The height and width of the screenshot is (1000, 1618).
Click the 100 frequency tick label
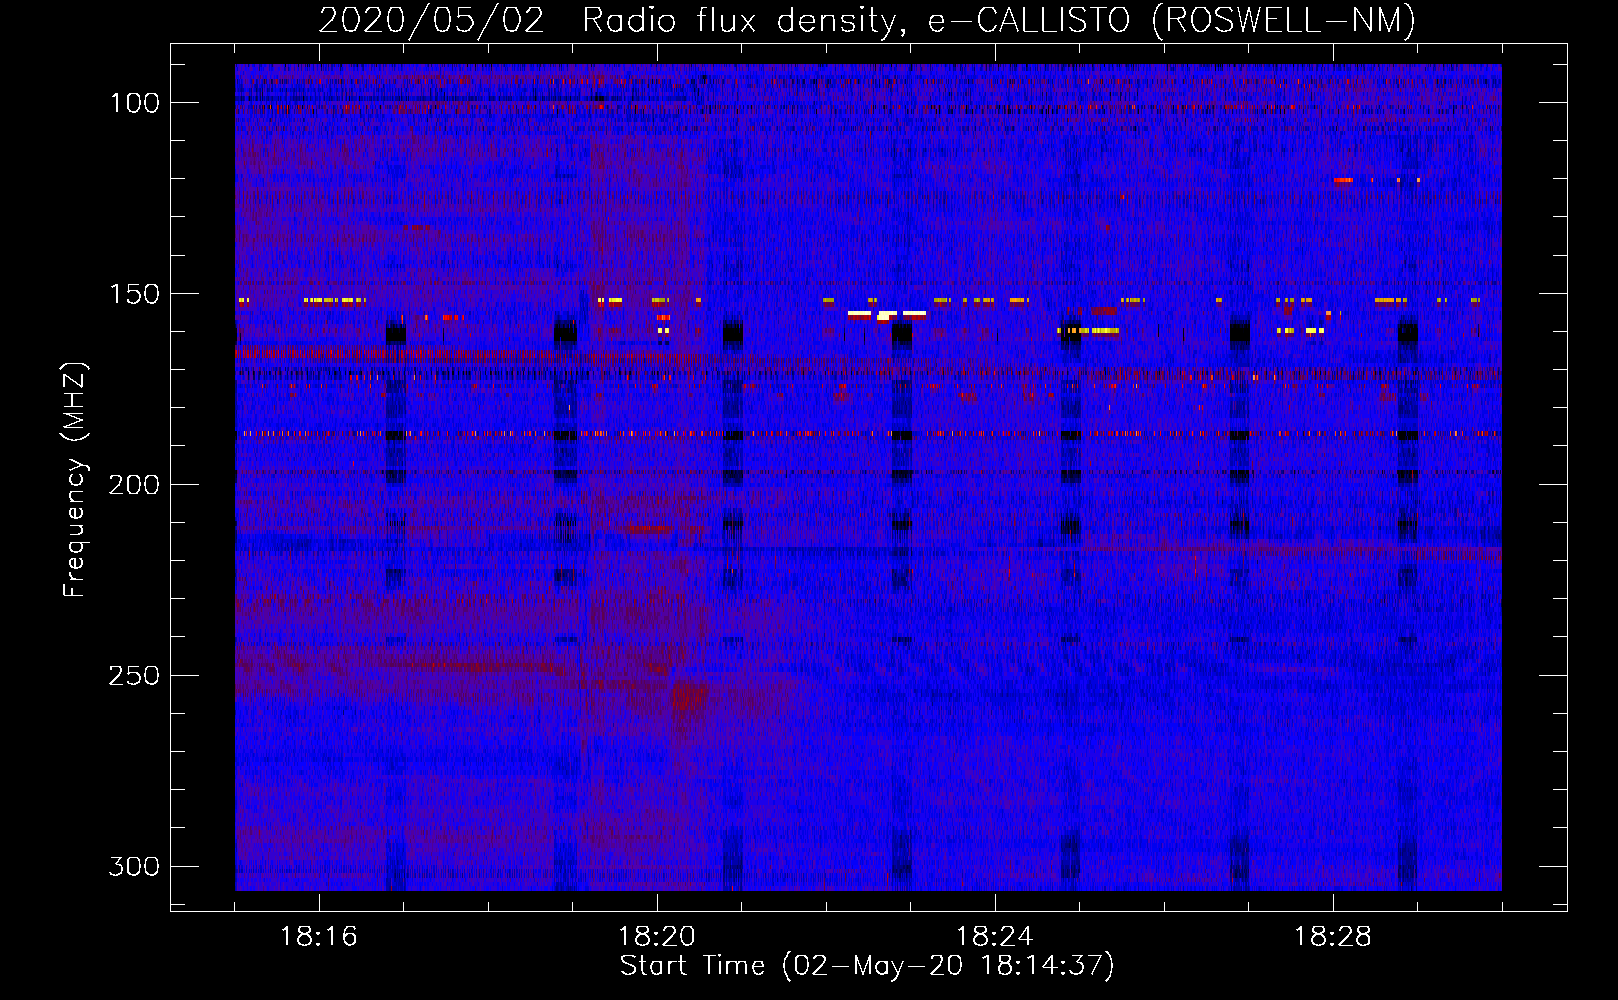135,103
